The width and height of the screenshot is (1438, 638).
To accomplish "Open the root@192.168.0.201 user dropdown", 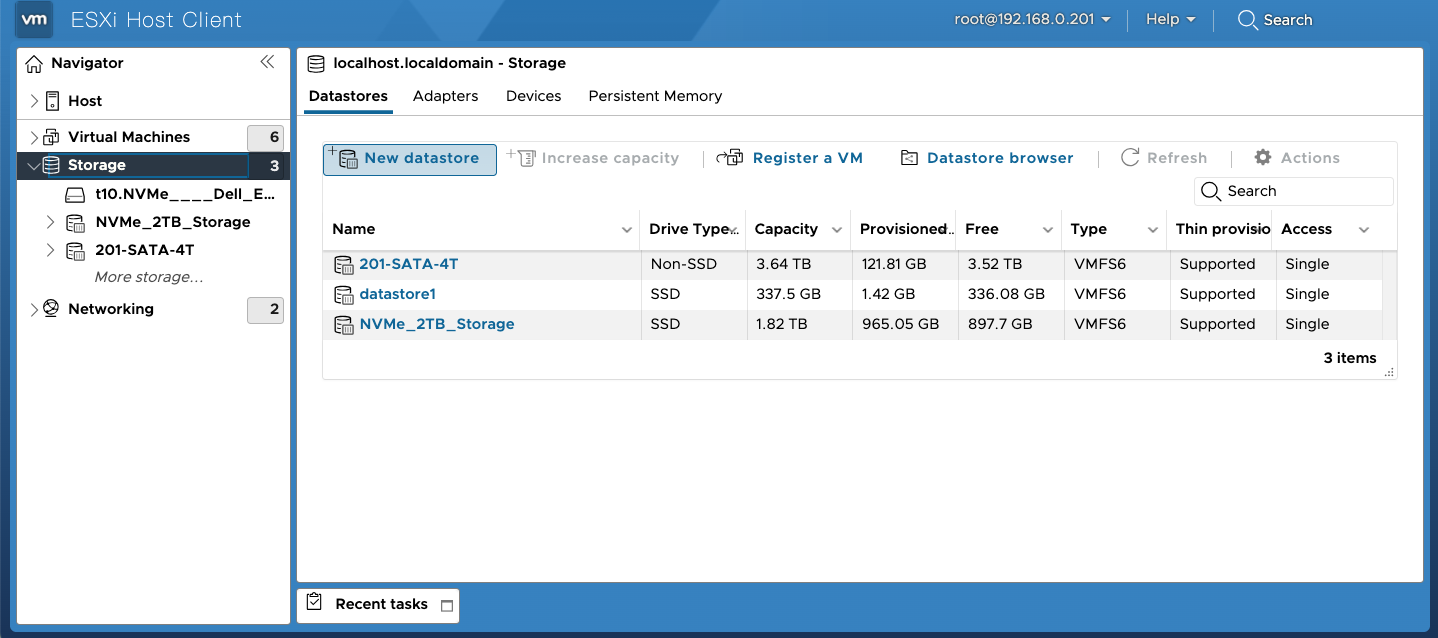I will click(1033, 20).
